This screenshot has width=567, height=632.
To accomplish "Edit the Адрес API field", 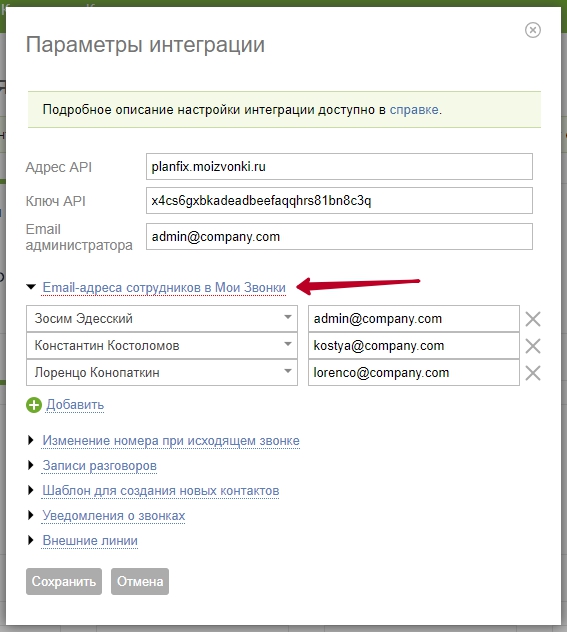I will click(339, 166).
